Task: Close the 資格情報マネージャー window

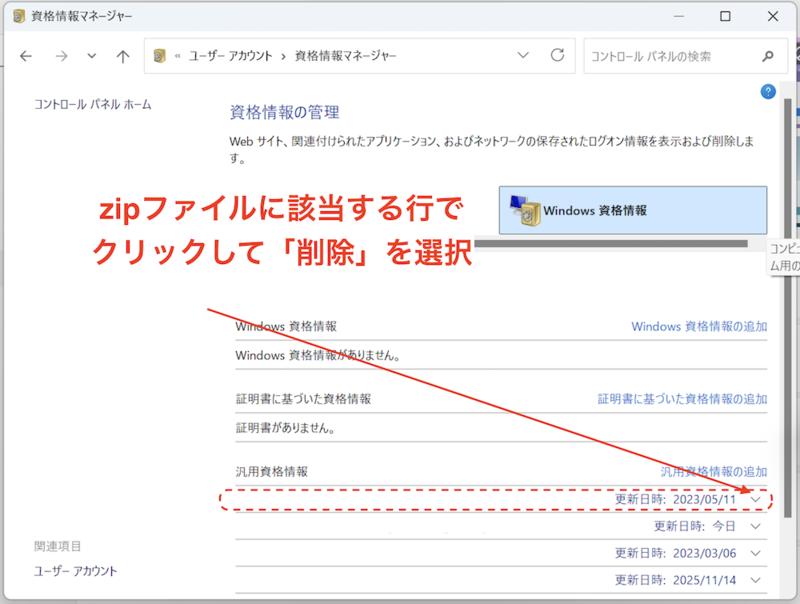Action: [772, 16]
